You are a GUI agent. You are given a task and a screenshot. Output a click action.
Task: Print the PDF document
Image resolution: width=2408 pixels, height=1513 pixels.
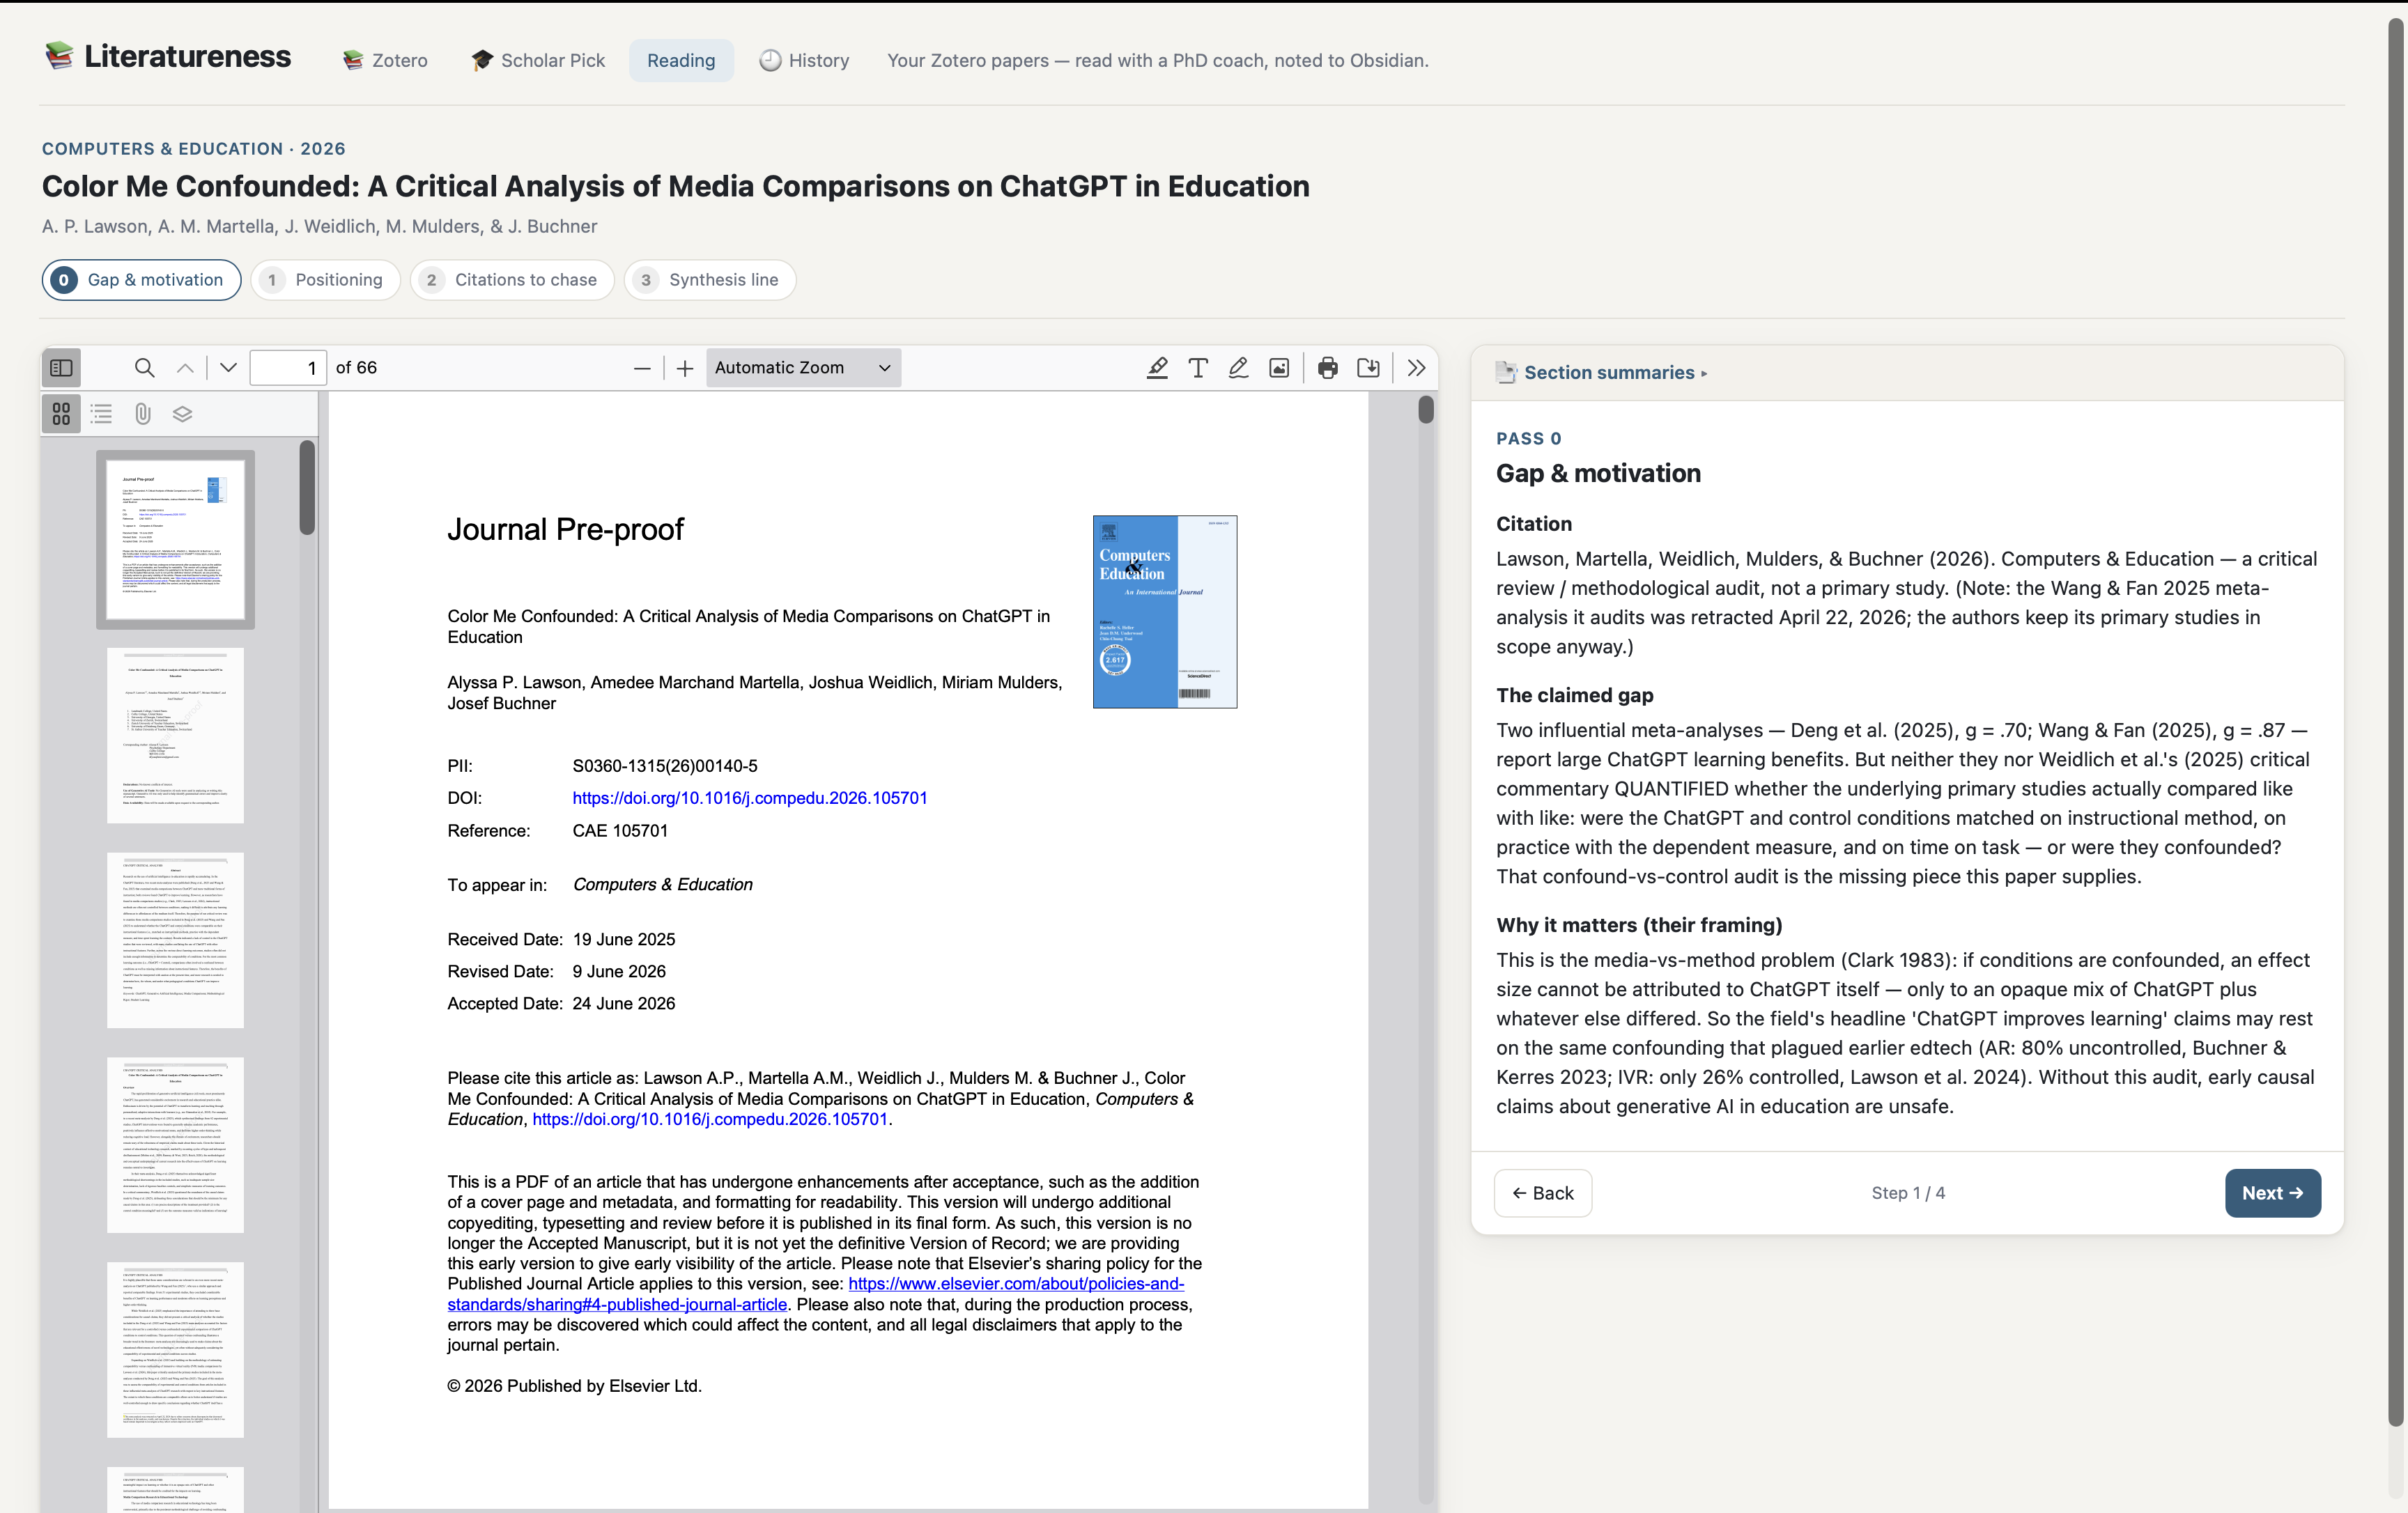point(1327,368)
